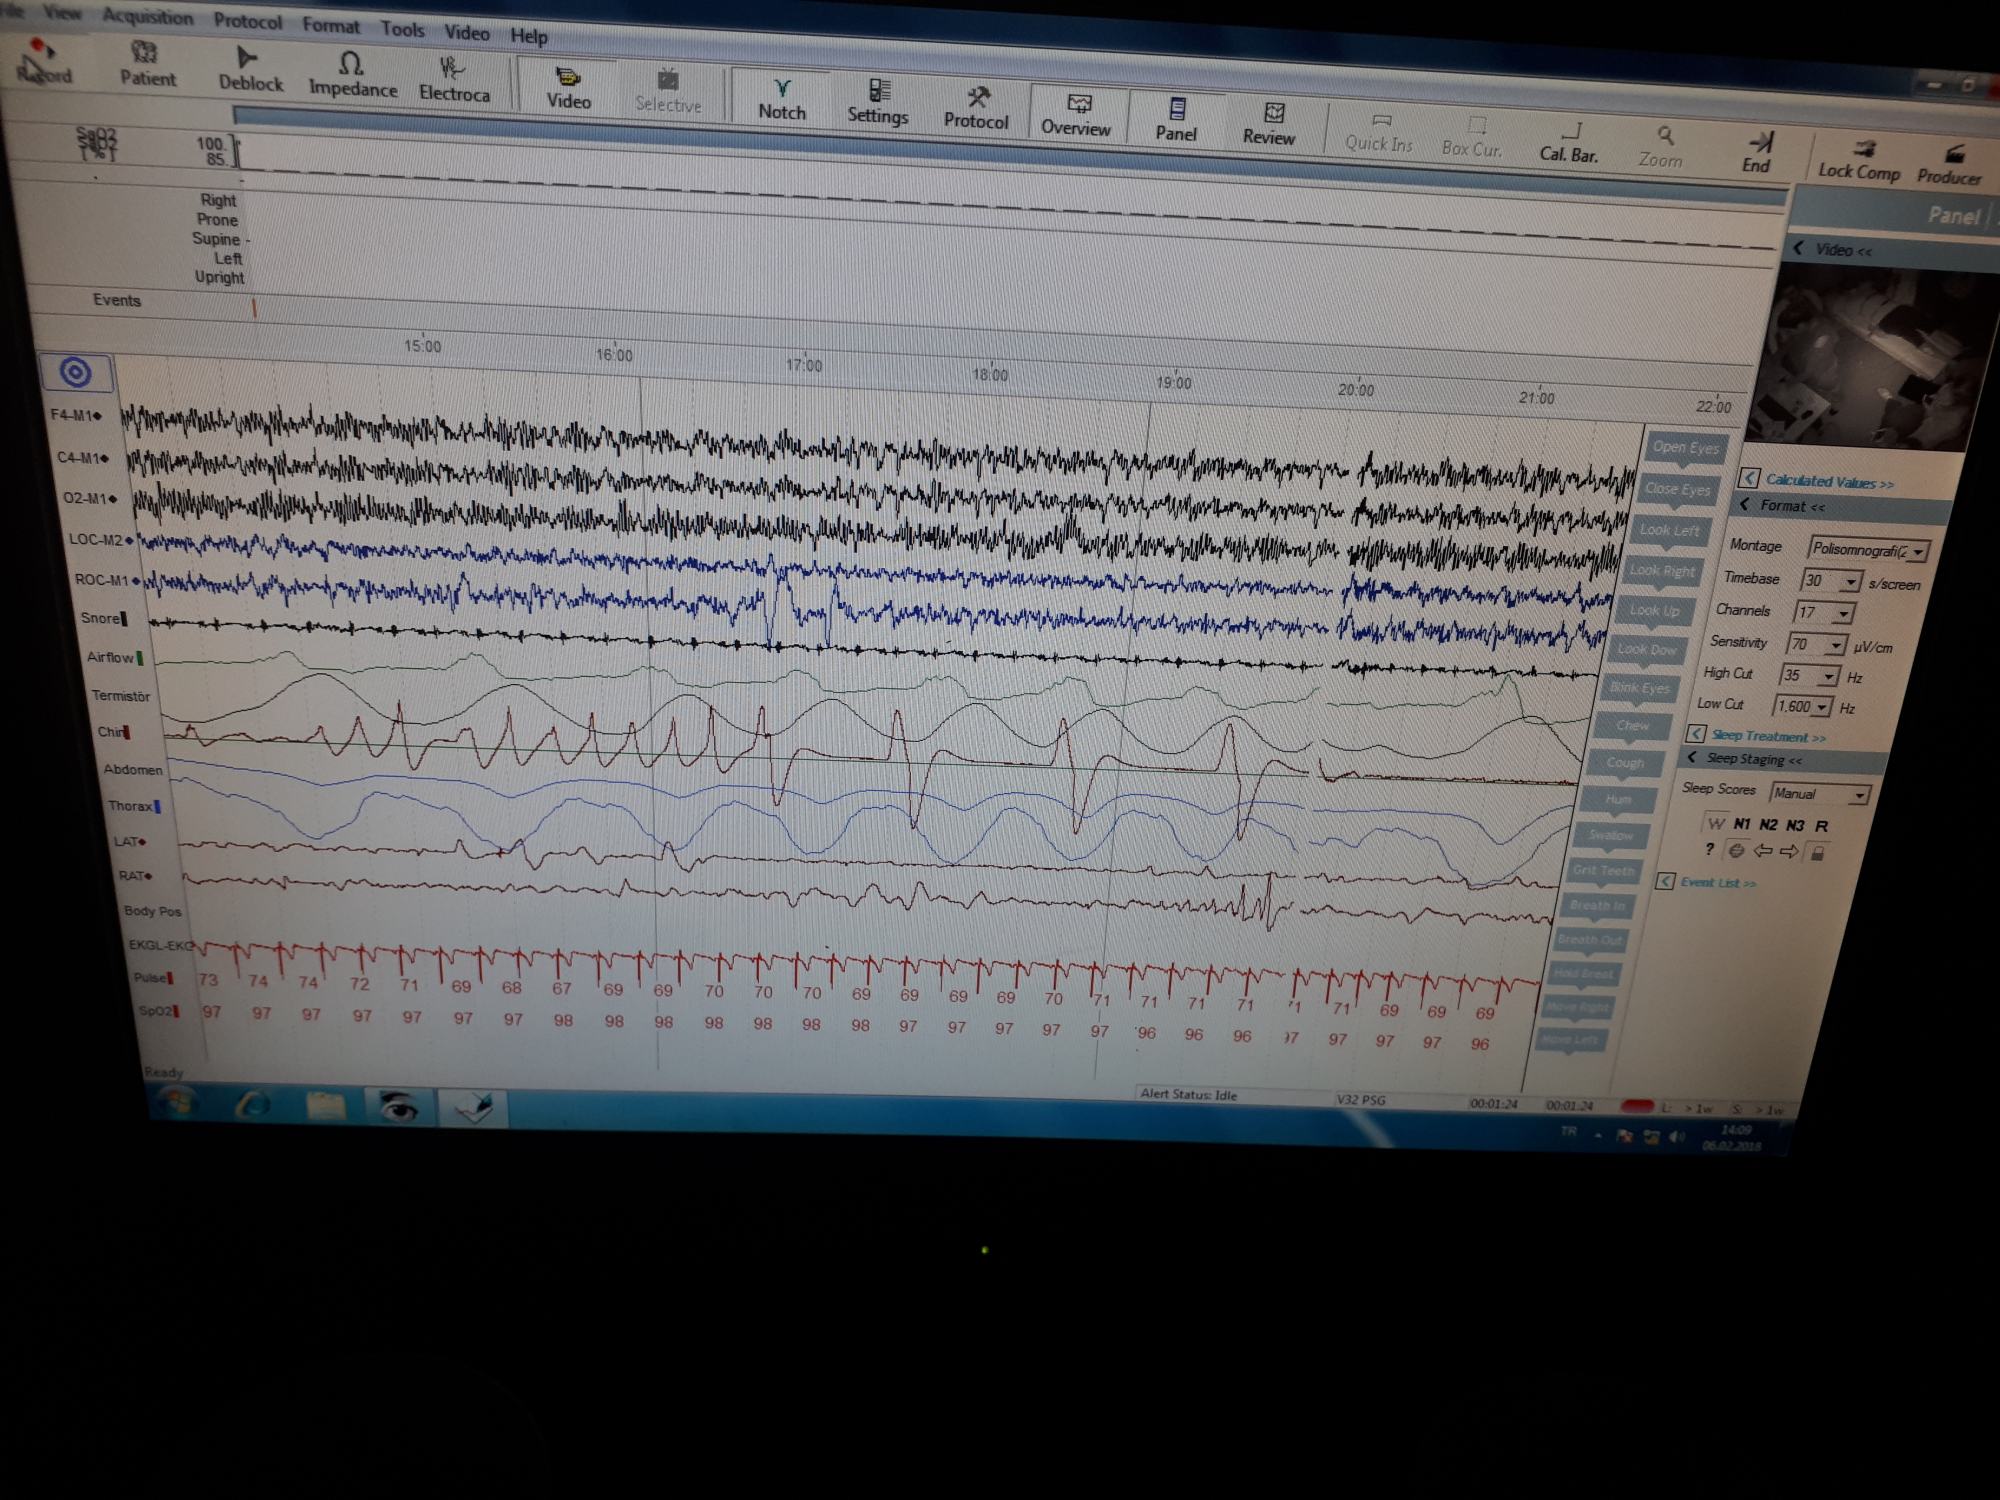Select the Airflow channel label

114,657
